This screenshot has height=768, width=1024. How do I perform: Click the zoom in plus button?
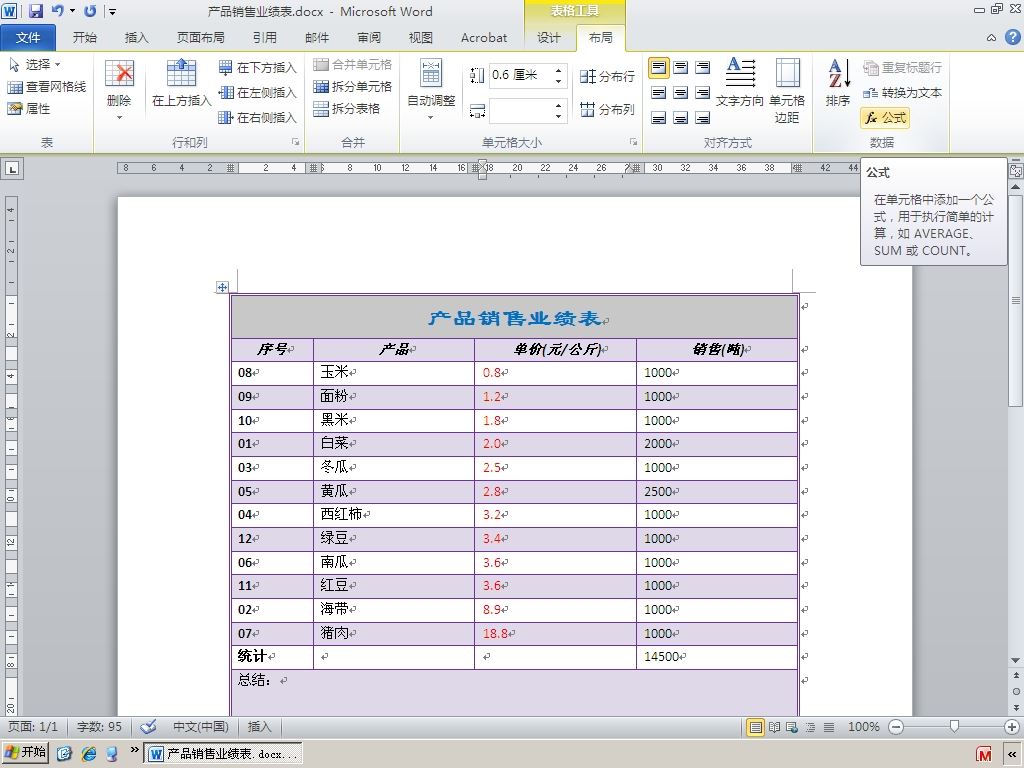pos(1012,727)
